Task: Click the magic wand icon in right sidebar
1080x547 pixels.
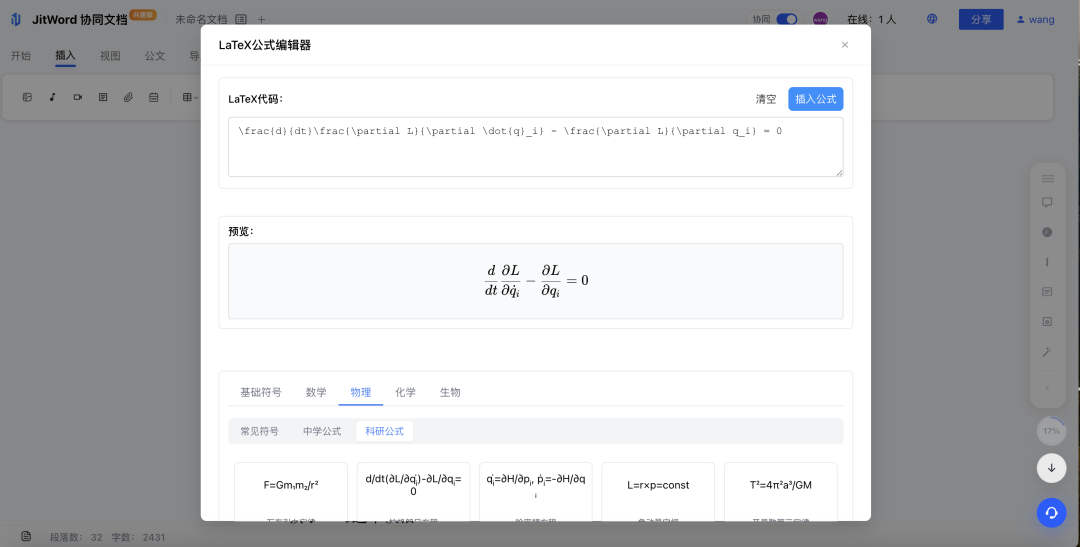Action: (x=1048, y=352)
